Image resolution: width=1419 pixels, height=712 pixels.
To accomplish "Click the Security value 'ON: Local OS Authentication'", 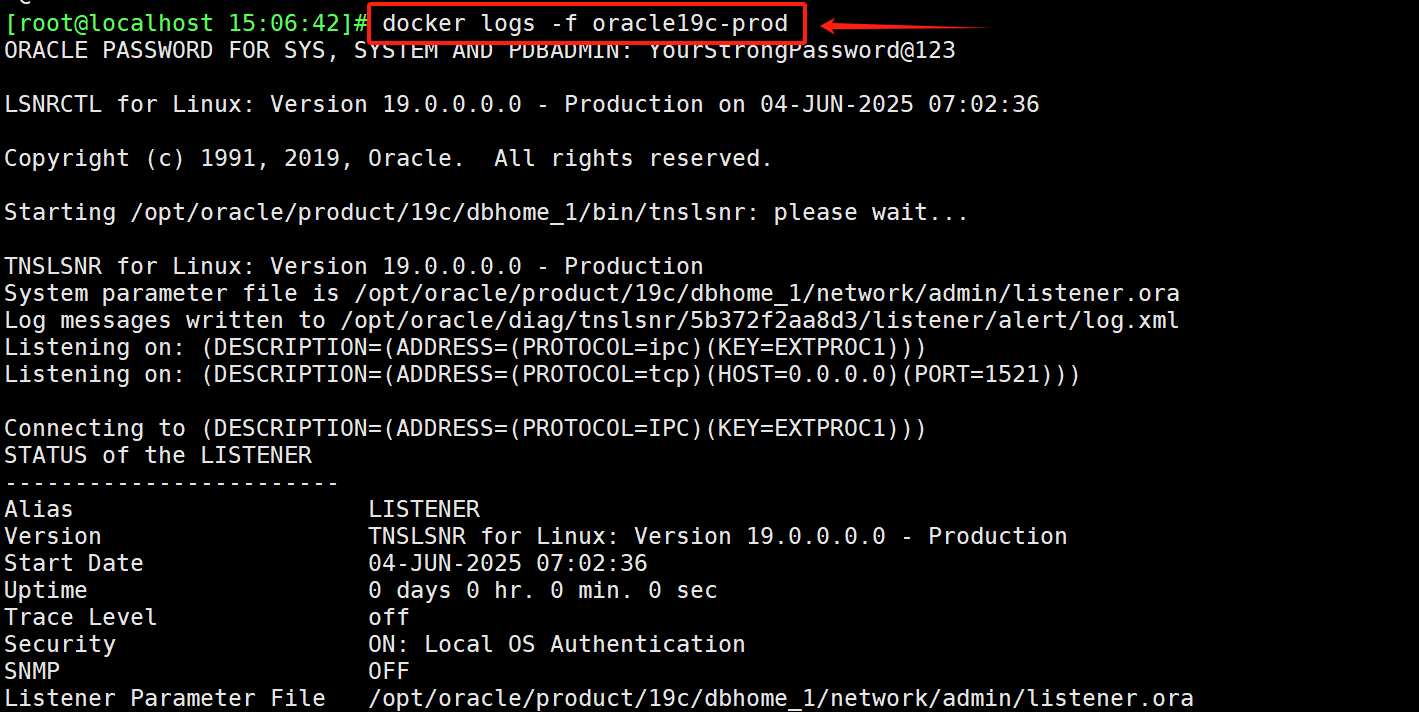I will pos(557,644).
